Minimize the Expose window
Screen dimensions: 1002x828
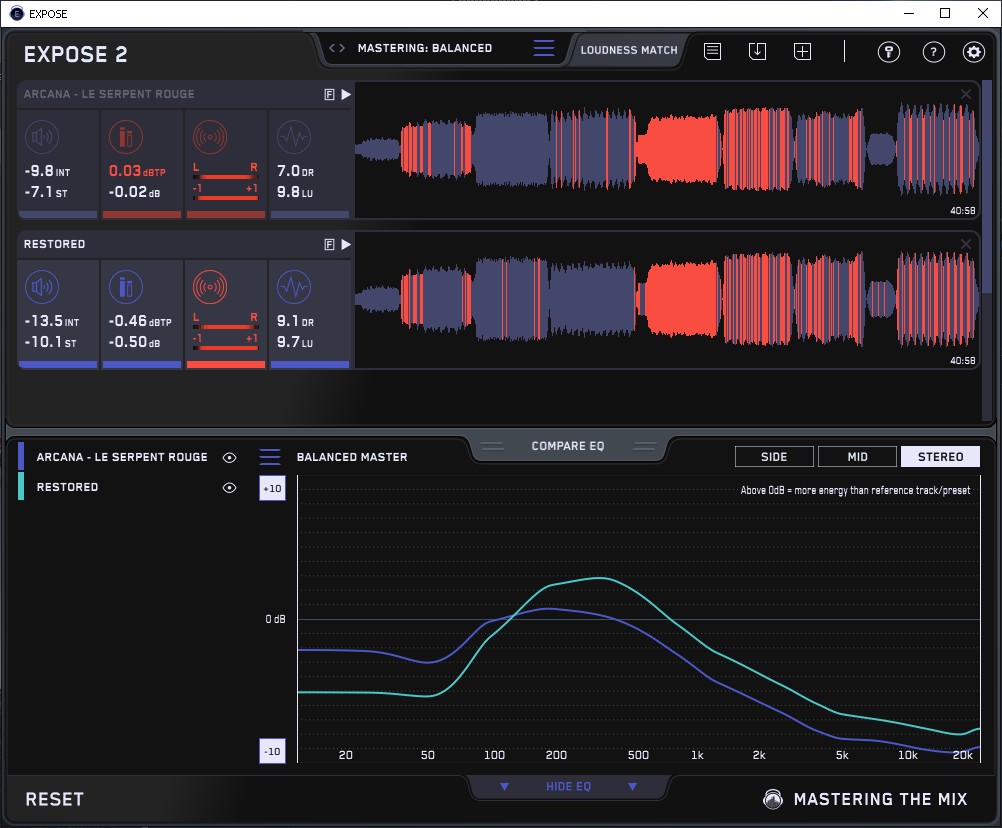pyautogui.click(x=909, y=13)
